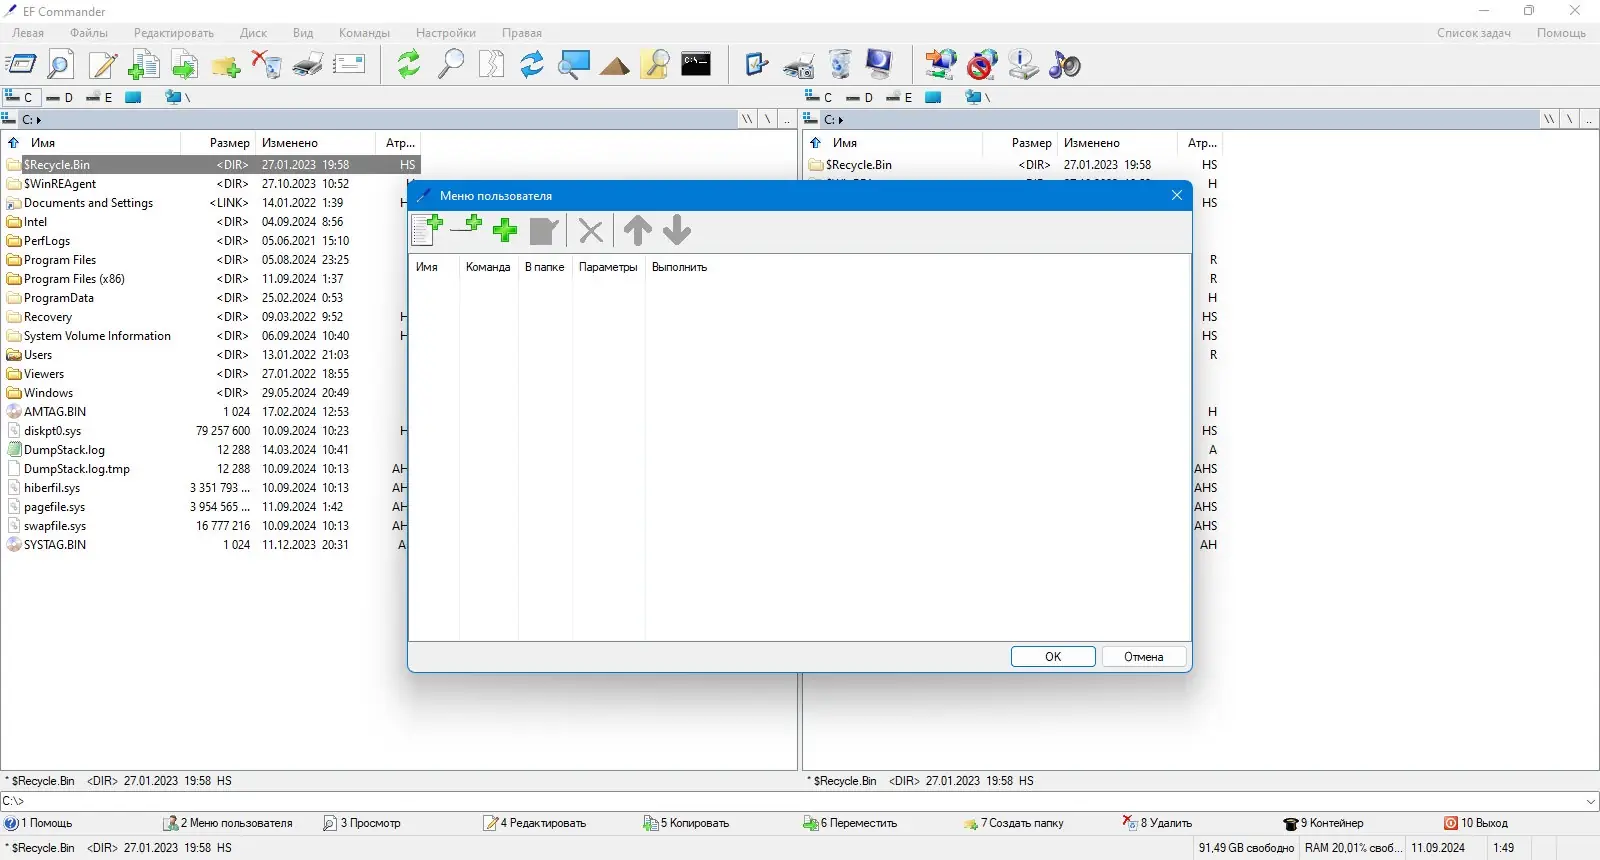
Task: Click the music note speaker toolbar icon
Action: [x=1064, y=65]
